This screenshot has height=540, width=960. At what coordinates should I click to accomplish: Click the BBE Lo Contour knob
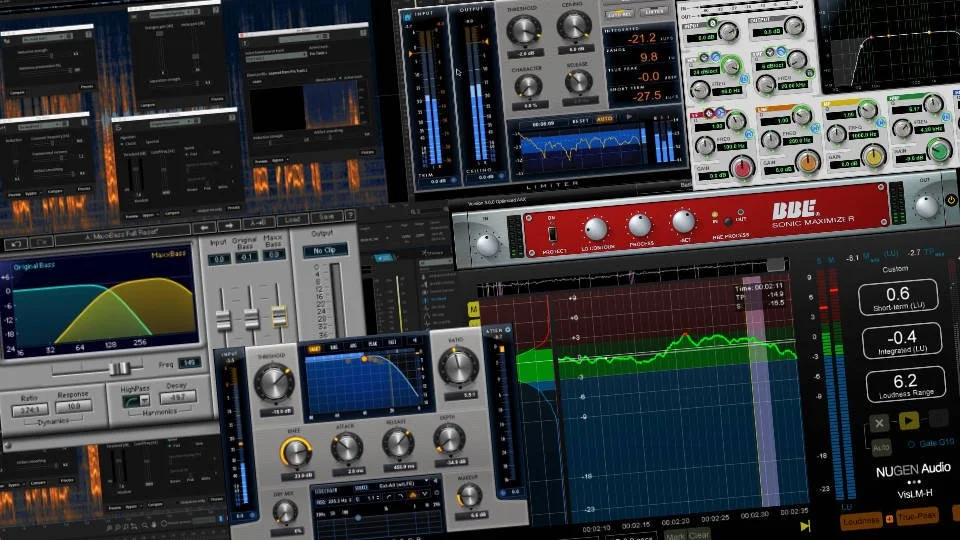[x=596, y=230]
